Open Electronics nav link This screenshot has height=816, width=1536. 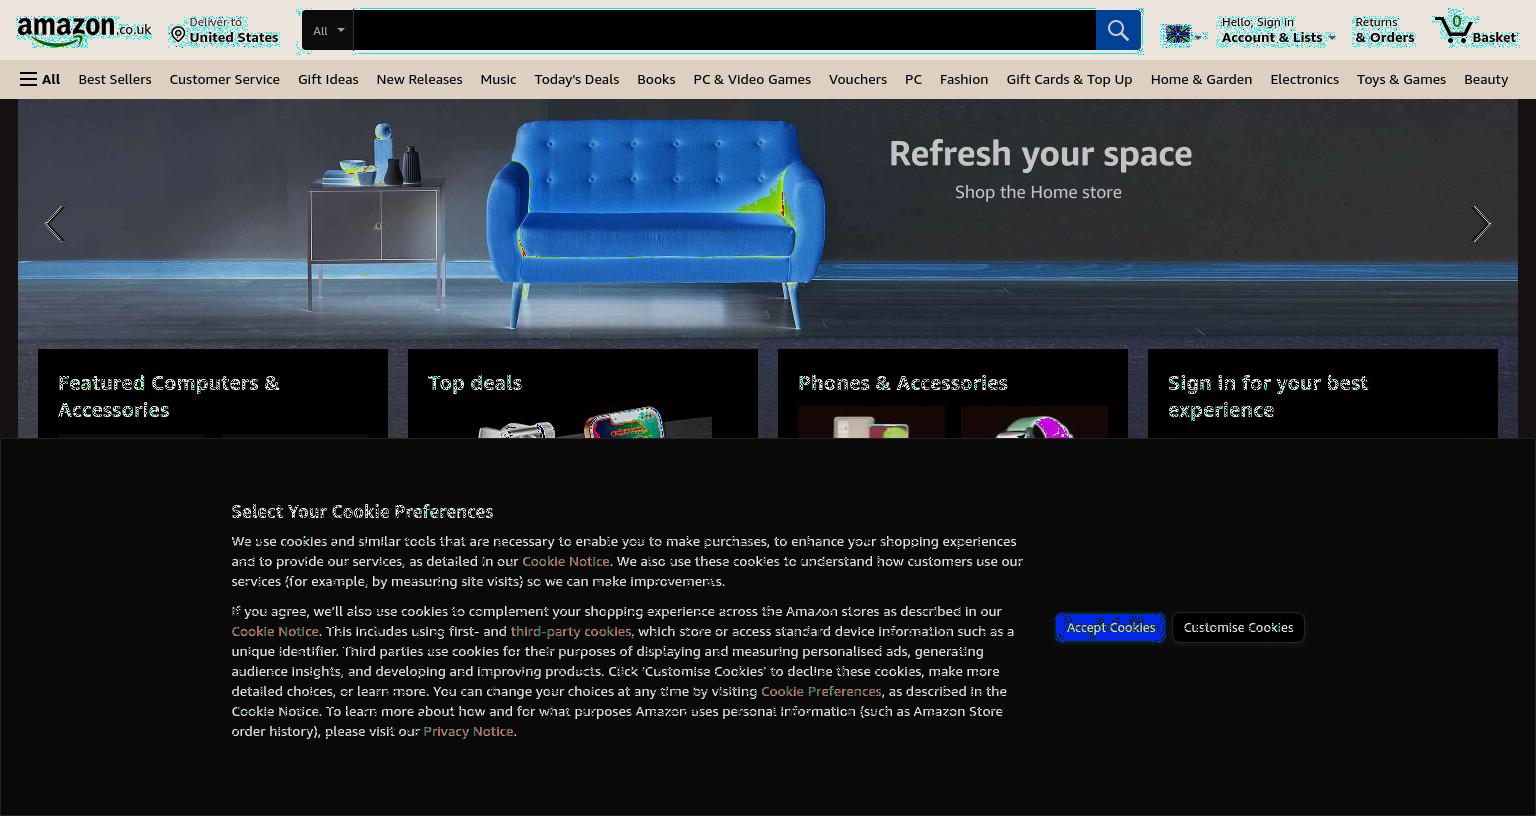[1304, 79]
